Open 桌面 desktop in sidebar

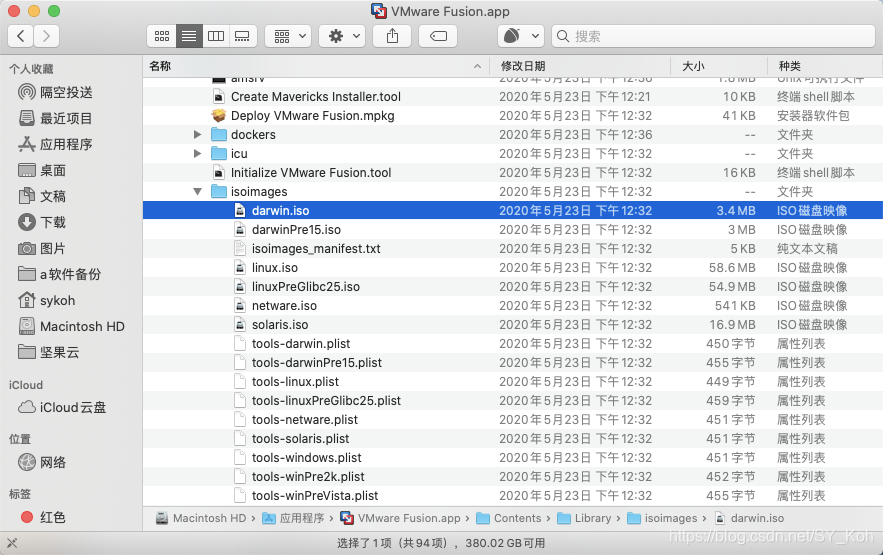(x=42, y=170)
